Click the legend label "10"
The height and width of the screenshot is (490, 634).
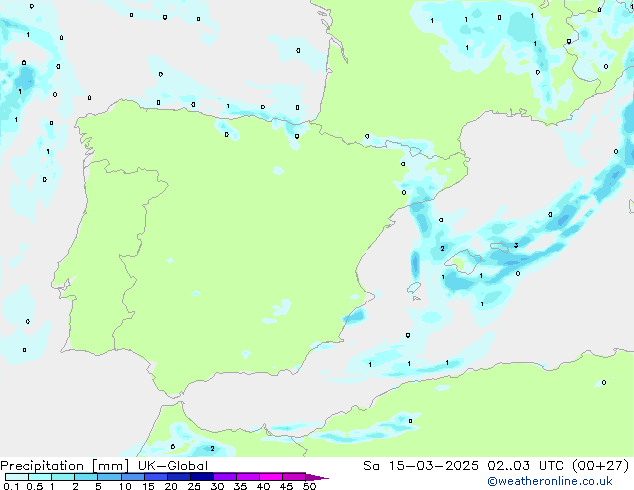coord(125,486)
